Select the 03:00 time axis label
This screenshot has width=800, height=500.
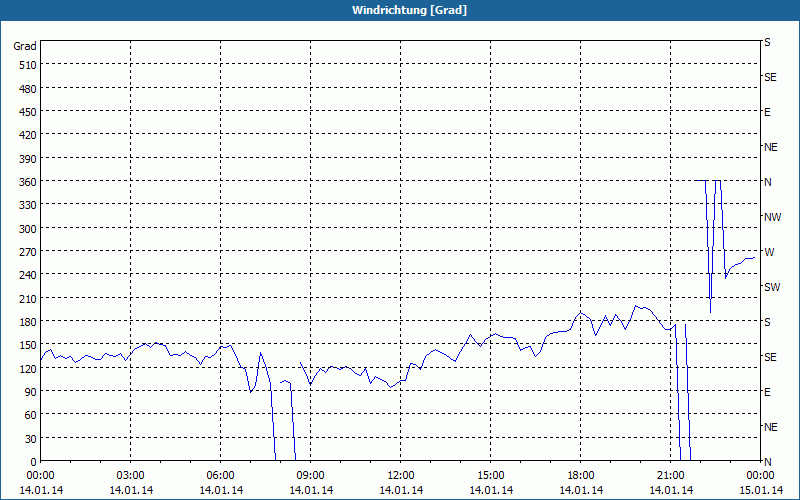point(131,475)
